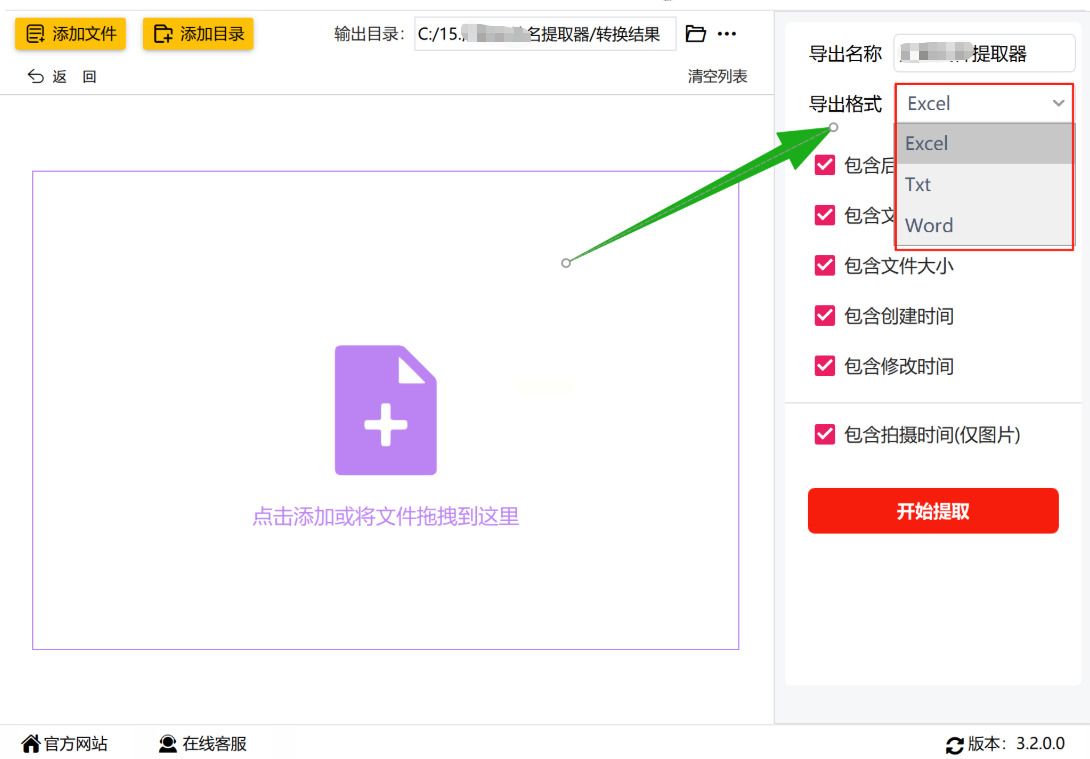The image size is (1090, 759).
Task: Uncheck the 包含创建时间 checkbox
Action: [x=824, y=316]
